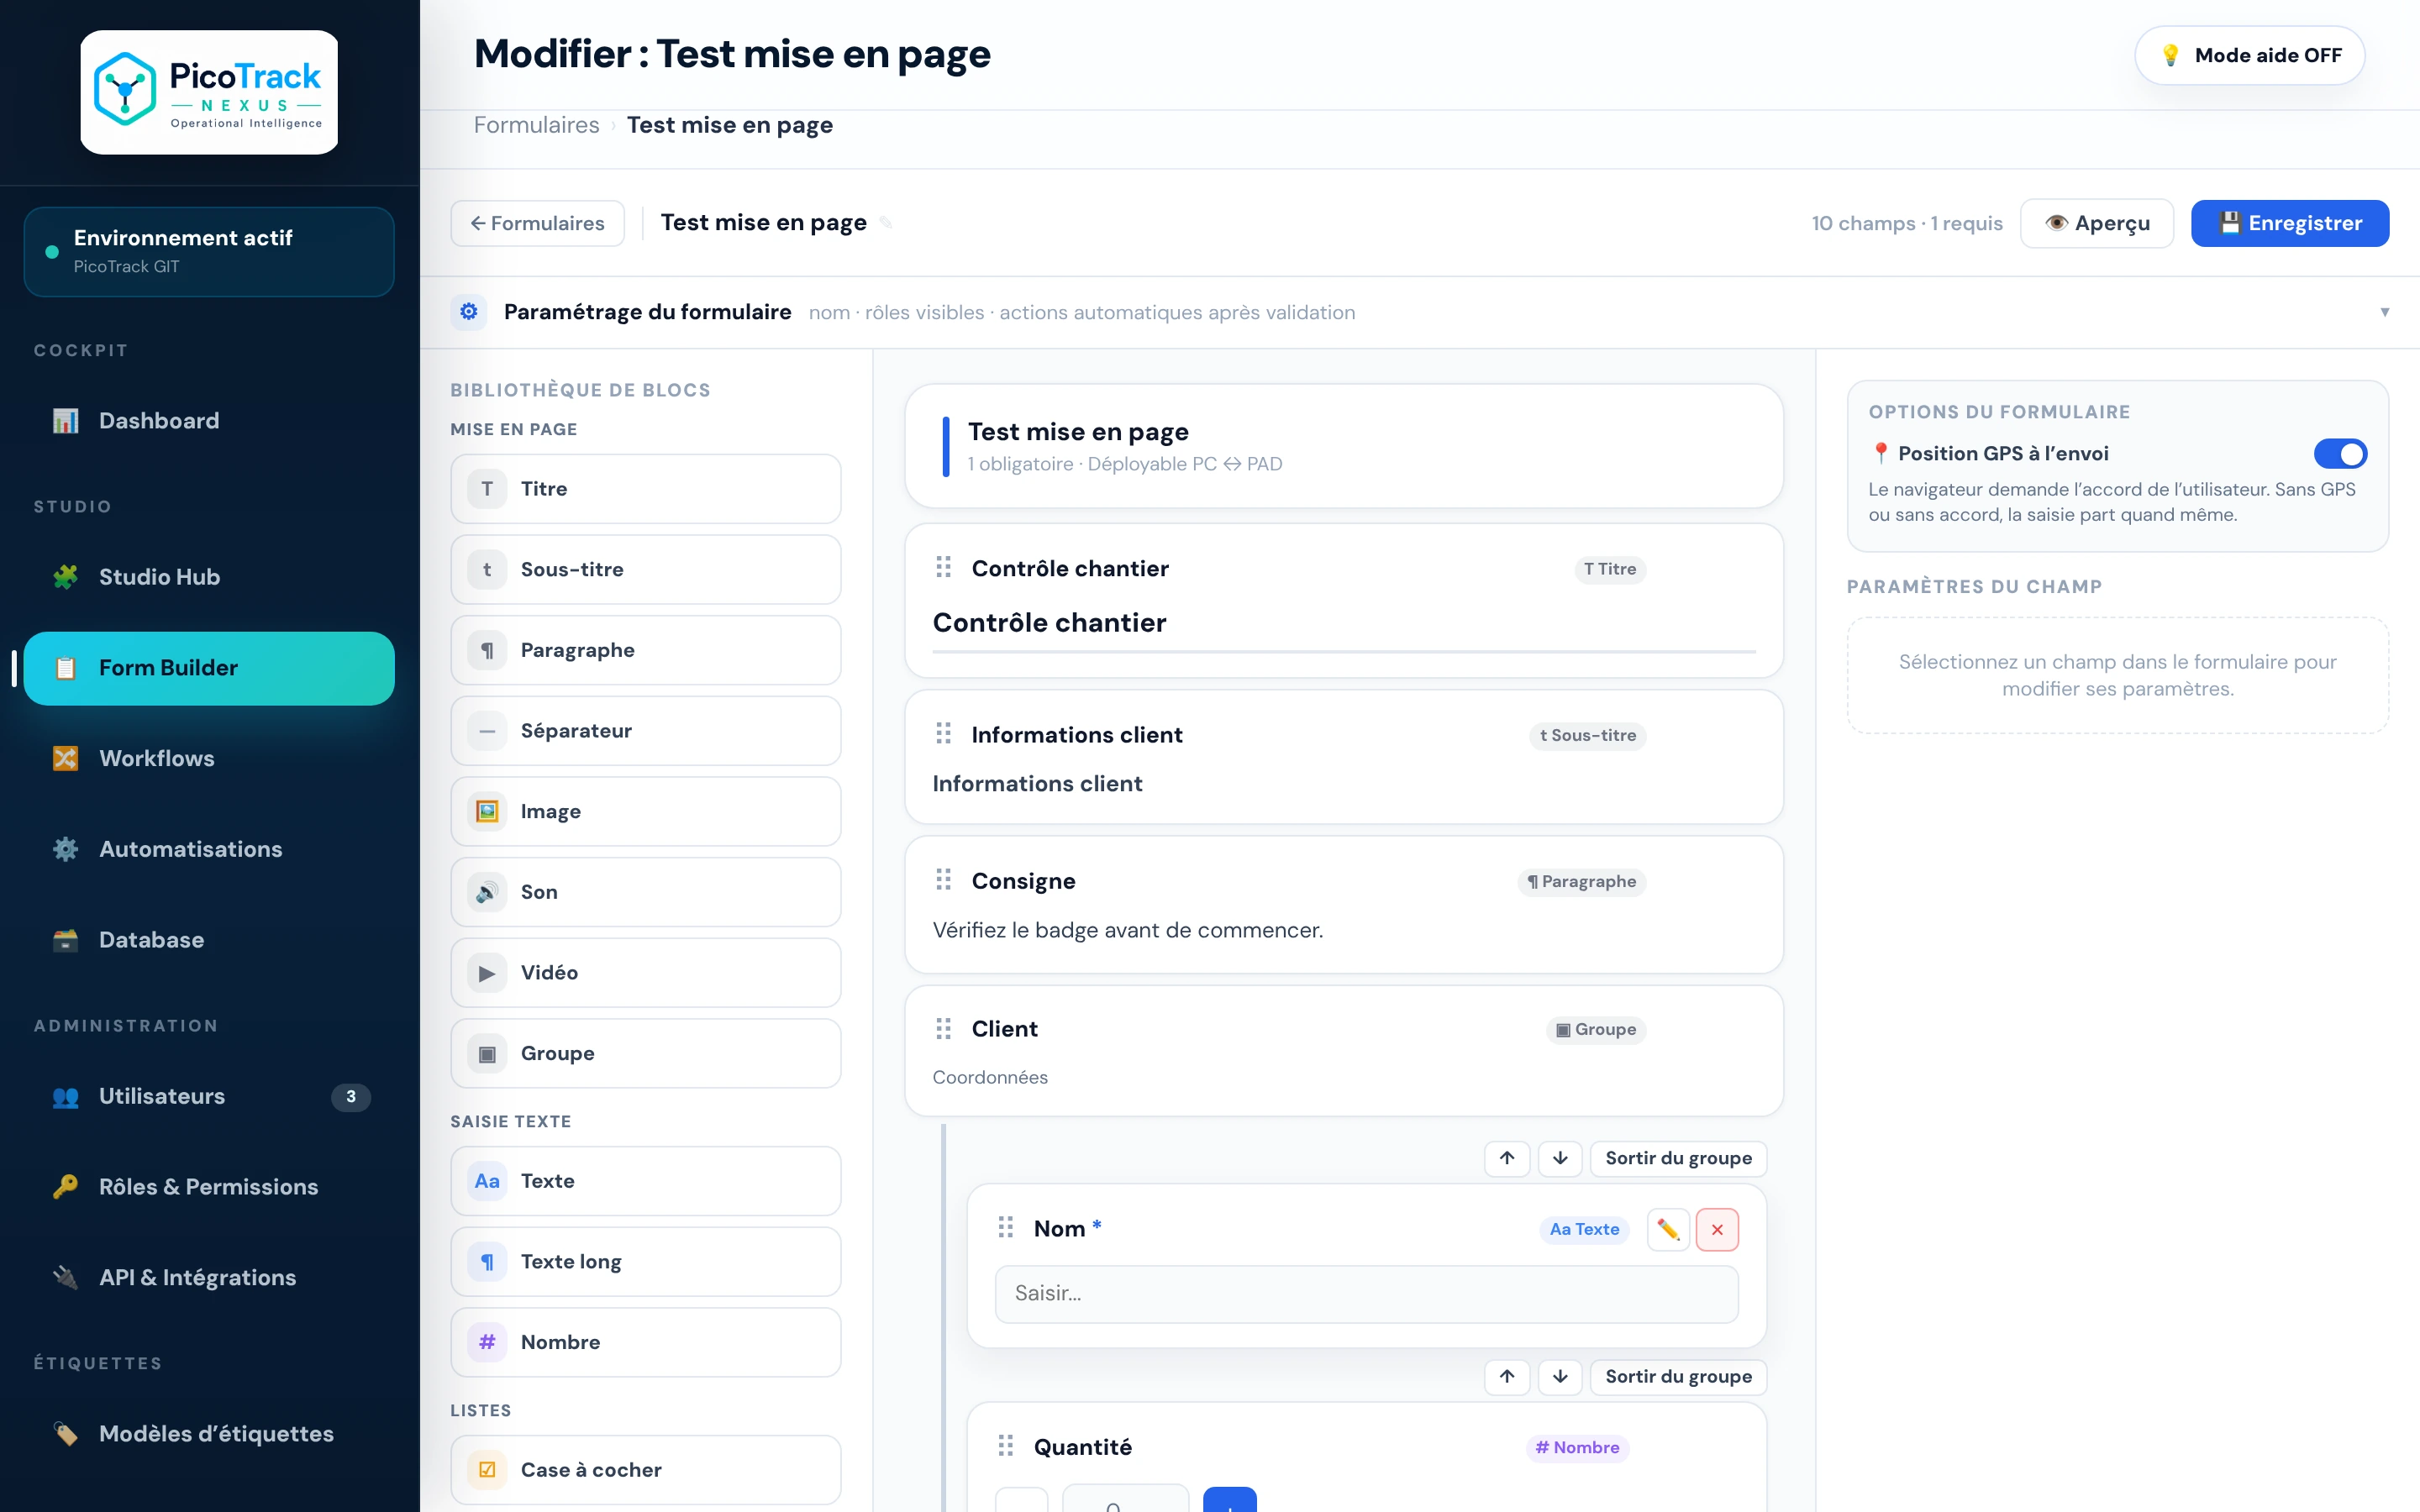Screen dimensions: 2420x1512
Task: Add a Texte long block
Action: pos(646,1262)
